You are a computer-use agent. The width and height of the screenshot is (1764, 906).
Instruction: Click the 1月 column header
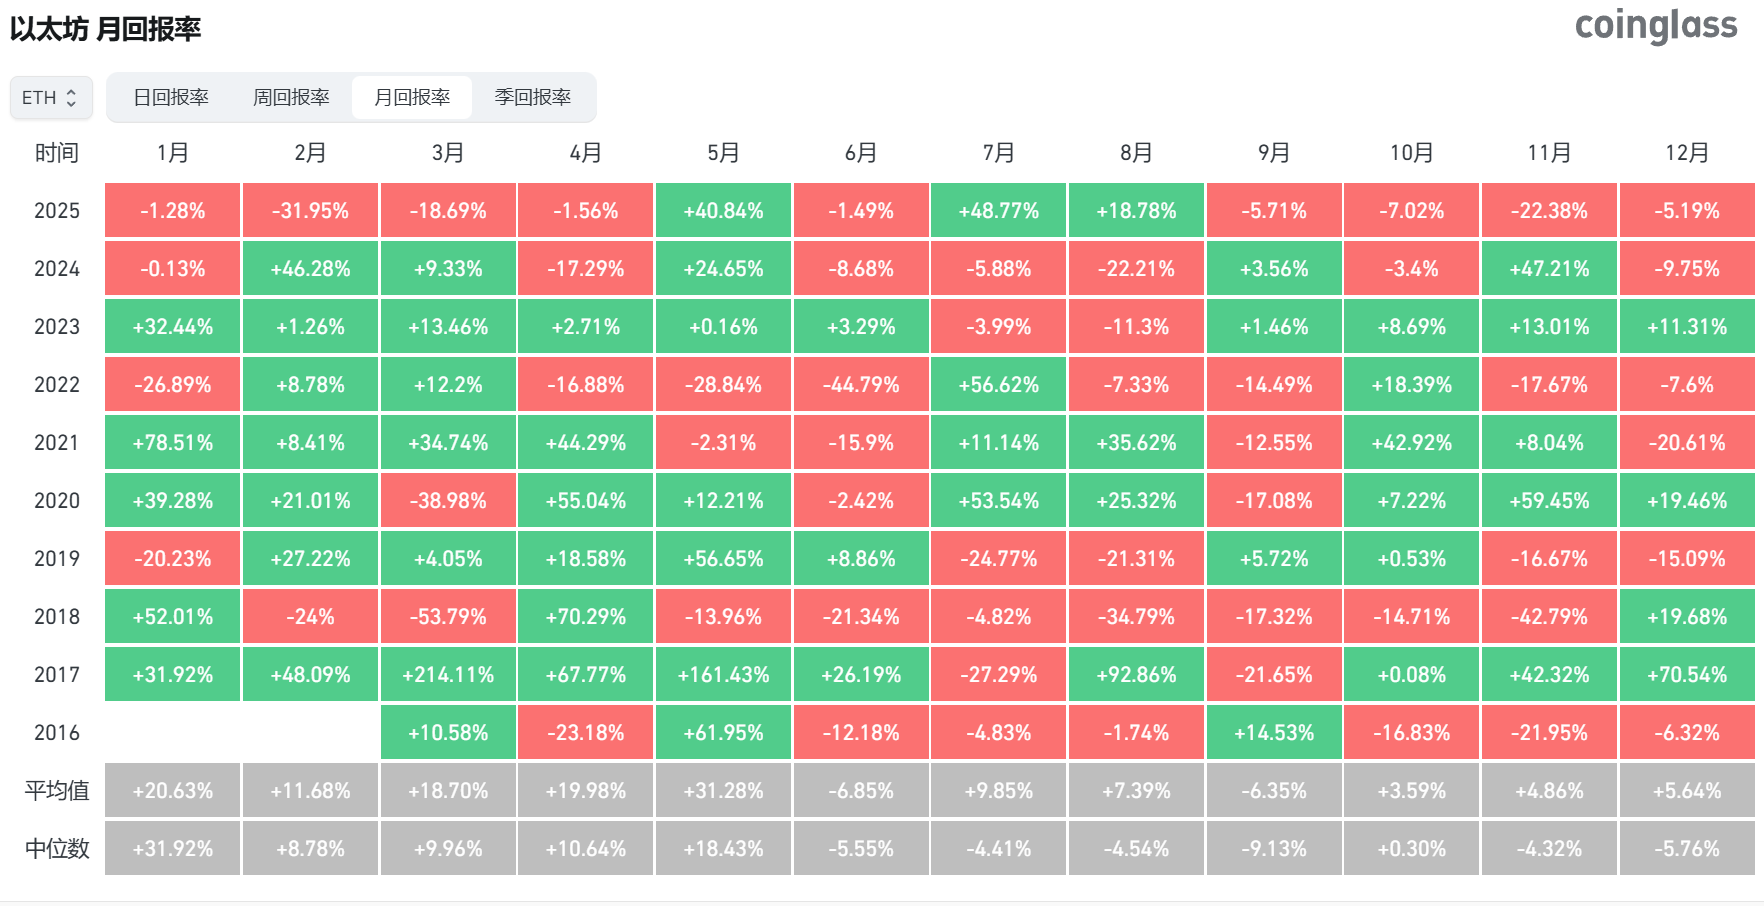(x=173, y=153)
